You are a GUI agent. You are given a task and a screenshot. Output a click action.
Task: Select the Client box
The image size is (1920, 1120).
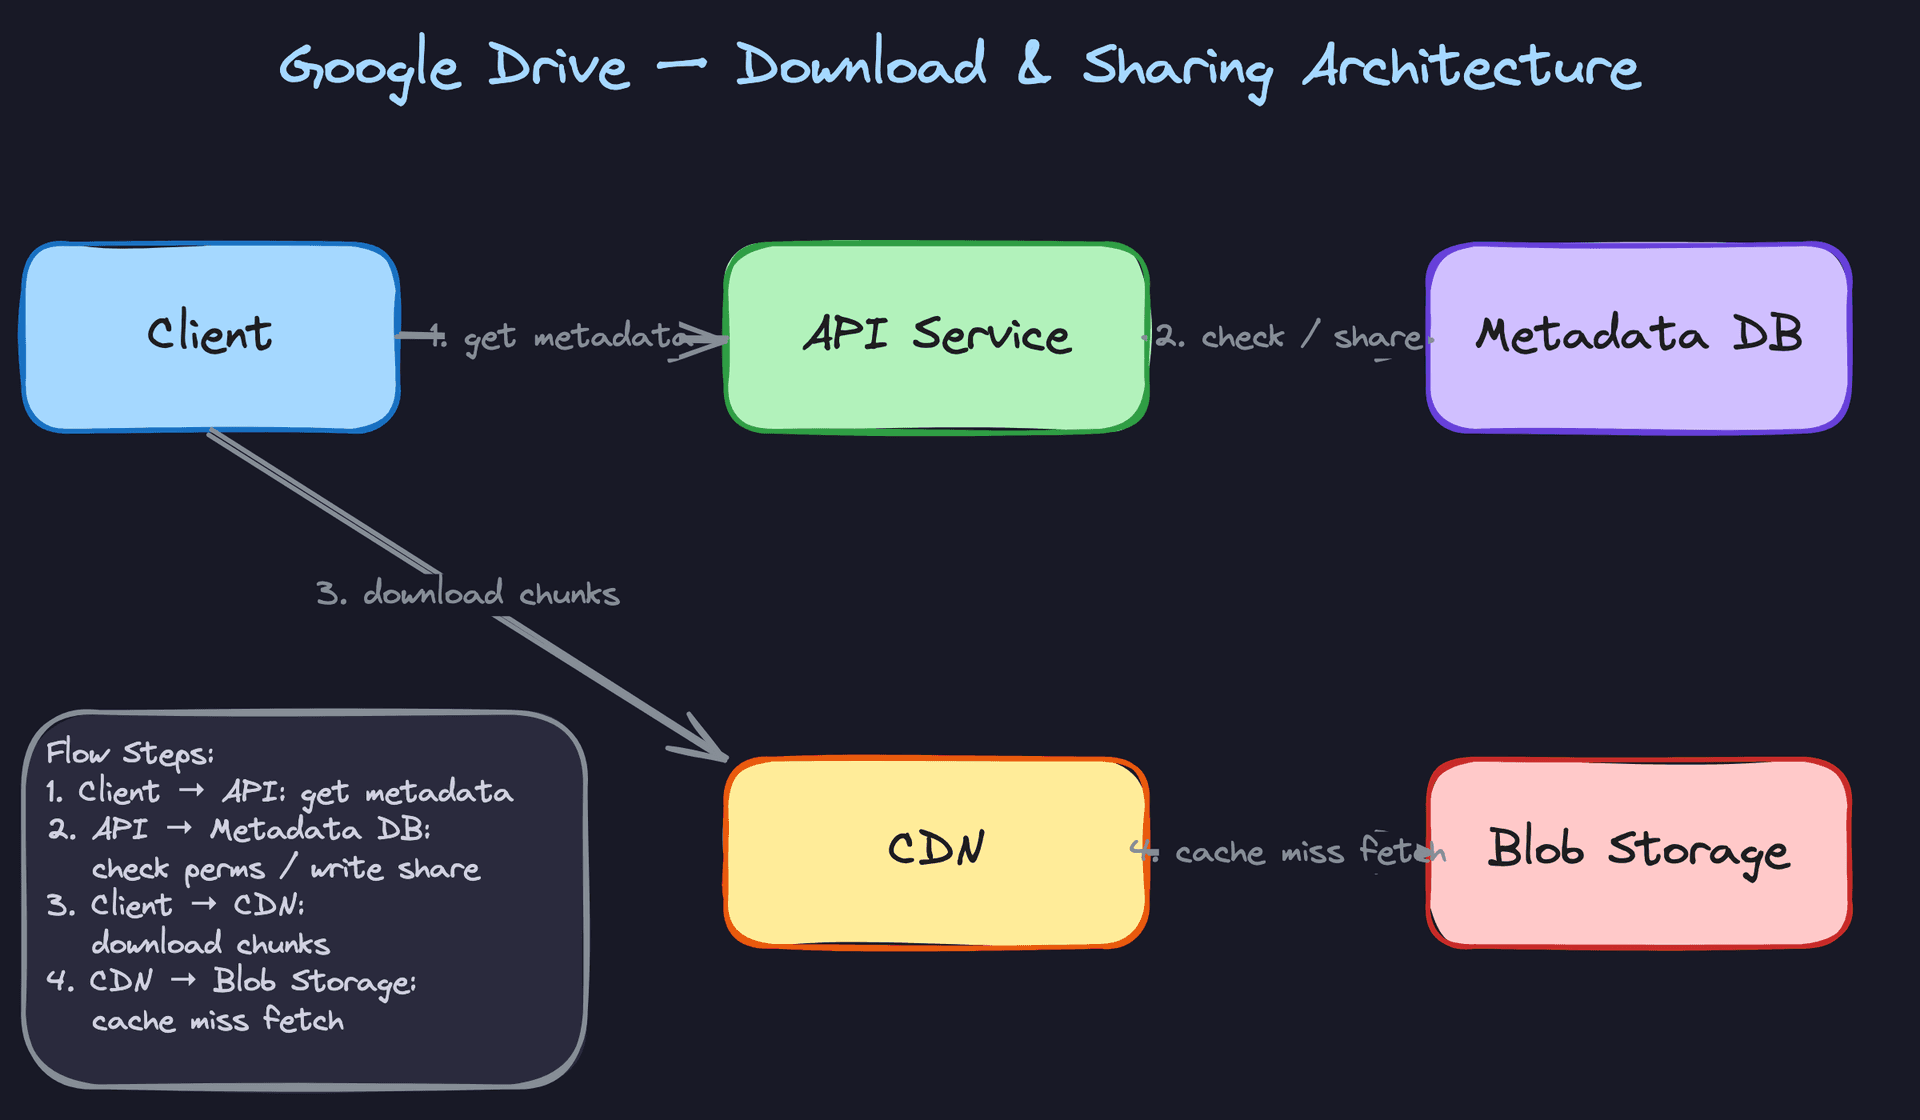click(210, 336)
